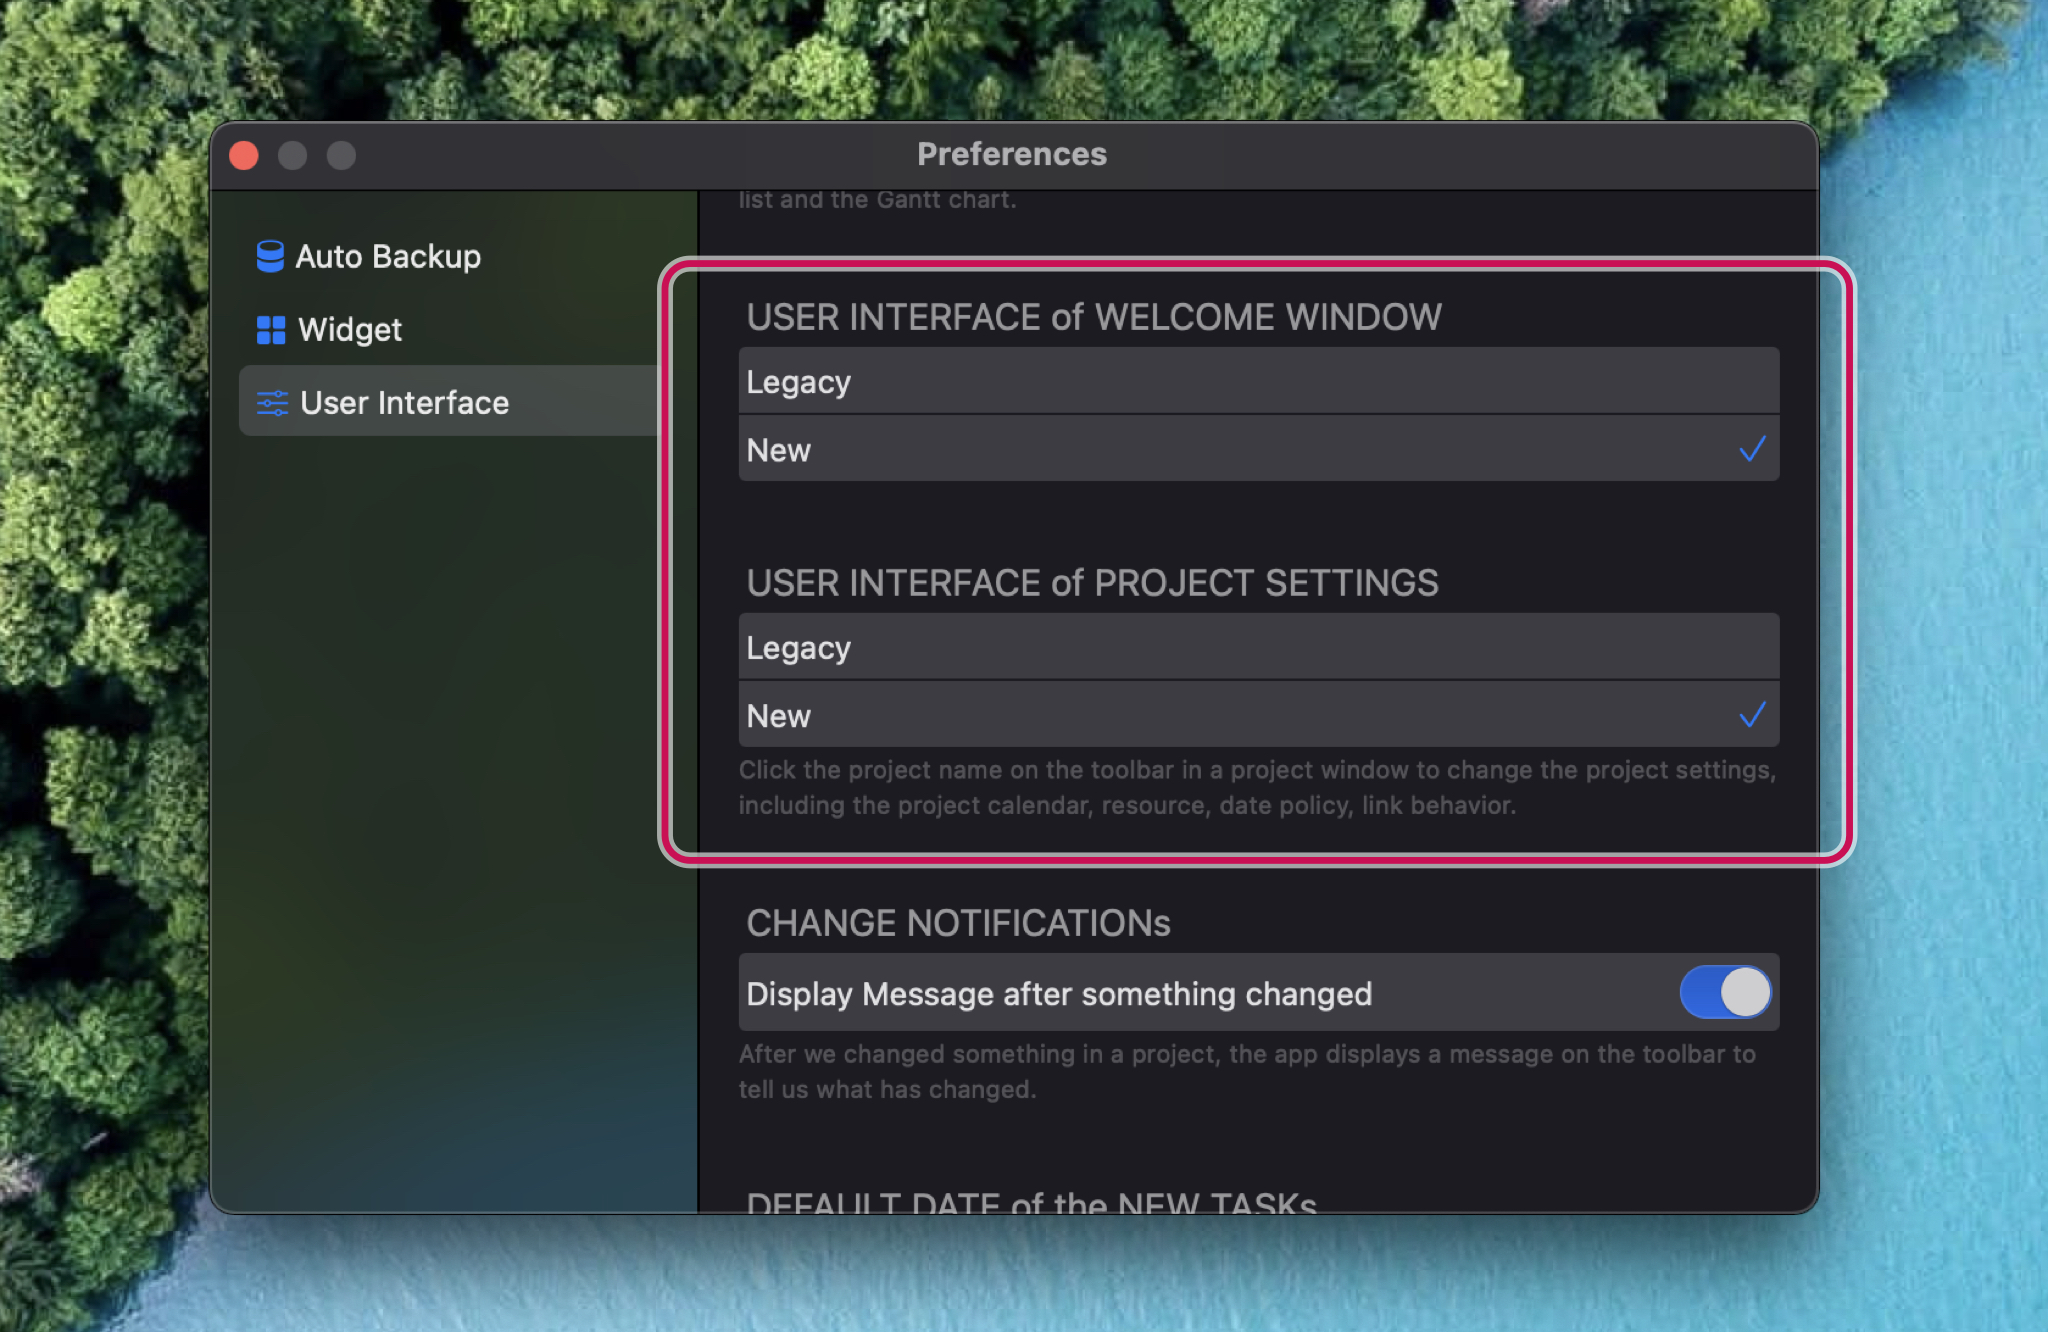
Task: Open the Auto Backup preferences pane
Action: 388,256
